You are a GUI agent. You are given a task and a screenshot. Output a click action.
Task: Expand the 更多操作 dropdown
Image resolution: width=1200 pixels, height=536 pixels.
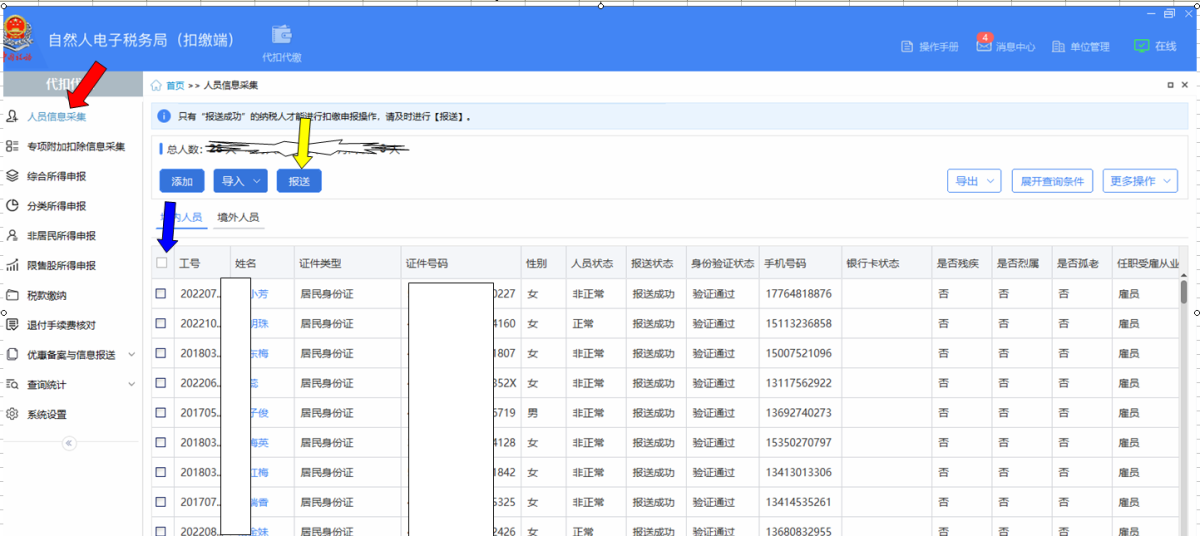point(1140,181)
